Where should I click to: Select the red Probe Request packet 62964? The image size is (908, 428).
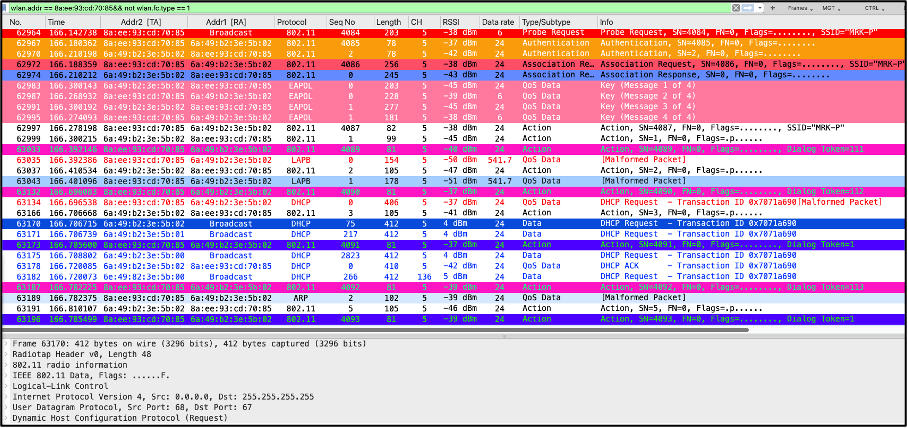(300, 33)
